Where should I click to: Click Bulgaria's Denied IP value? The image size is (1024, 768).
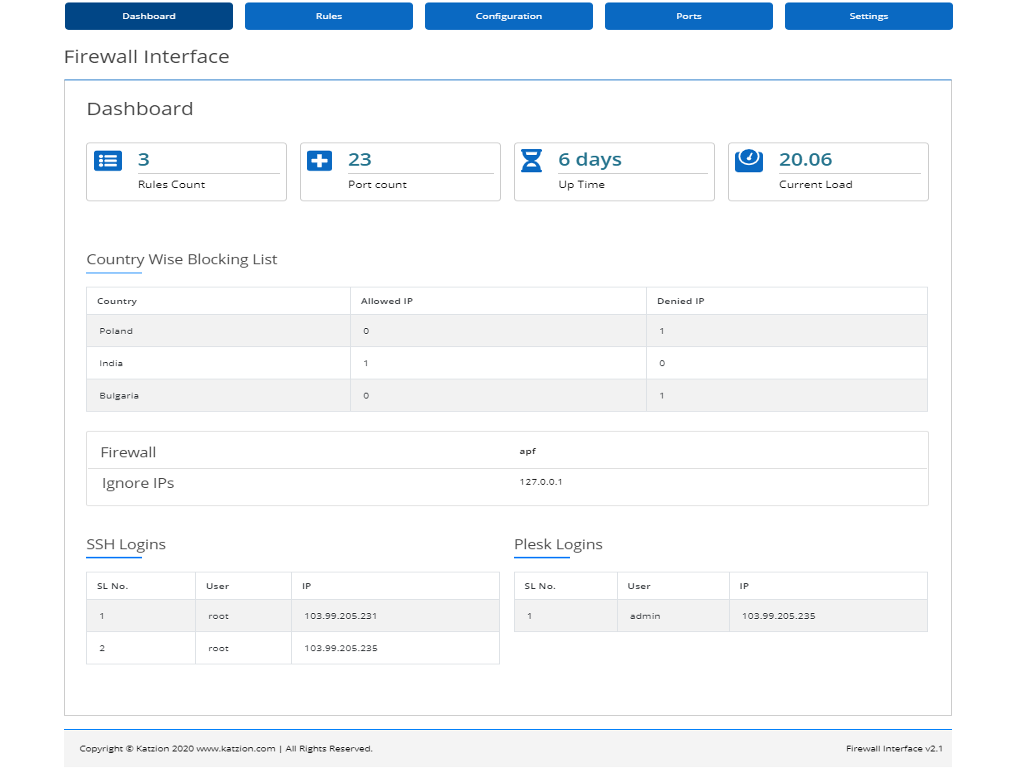(662, 396)
